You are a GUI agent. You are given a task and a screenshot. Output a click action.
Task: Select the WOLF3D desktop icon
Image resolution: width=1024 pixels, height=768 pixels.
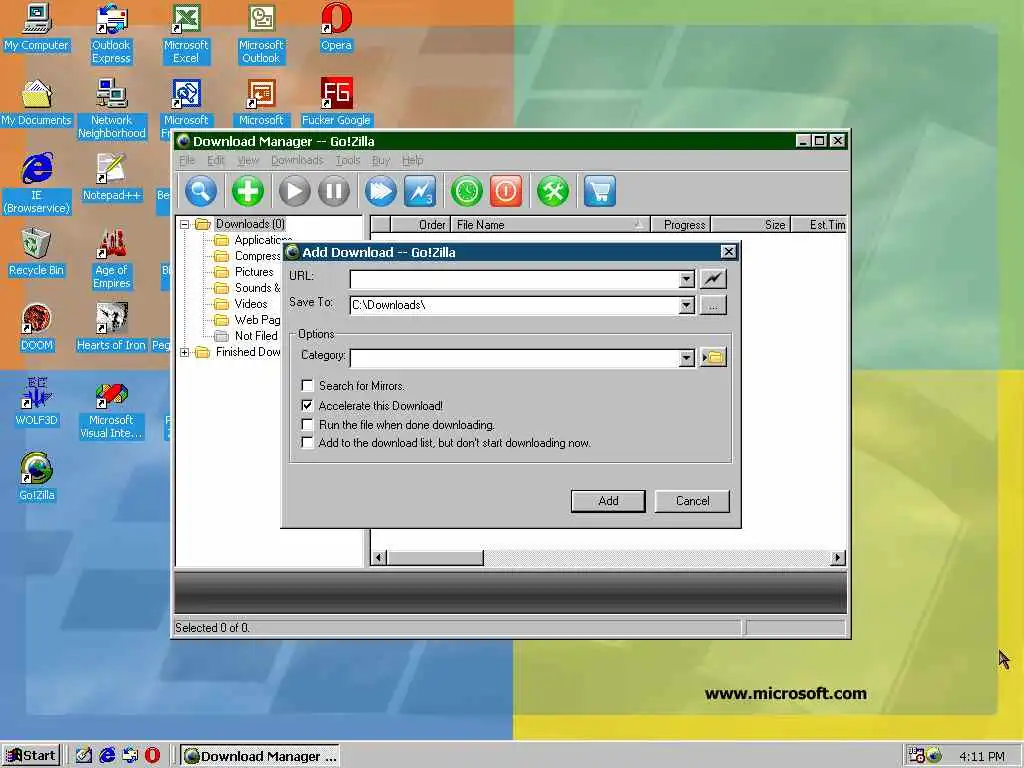tap(37, 402)
